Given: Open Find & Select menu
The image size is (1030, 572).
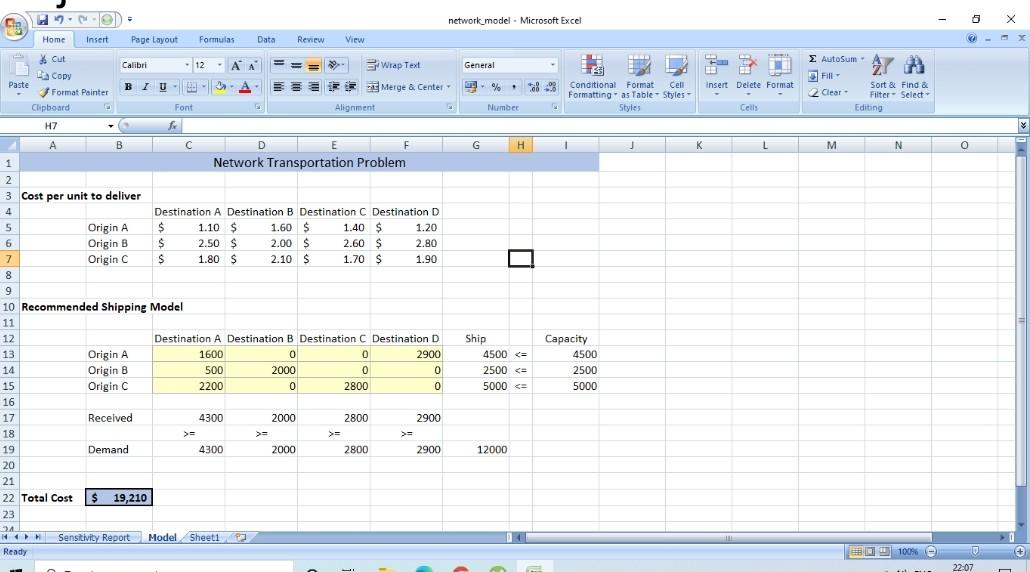Looking at the screenshot, I should point(914,76).
